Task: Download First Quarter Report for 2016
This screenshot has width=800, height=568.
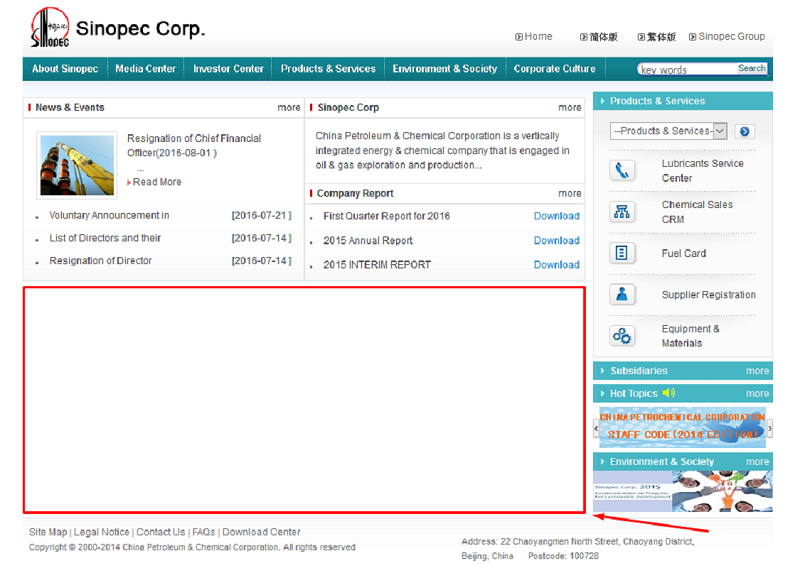Action: [557, 216]
